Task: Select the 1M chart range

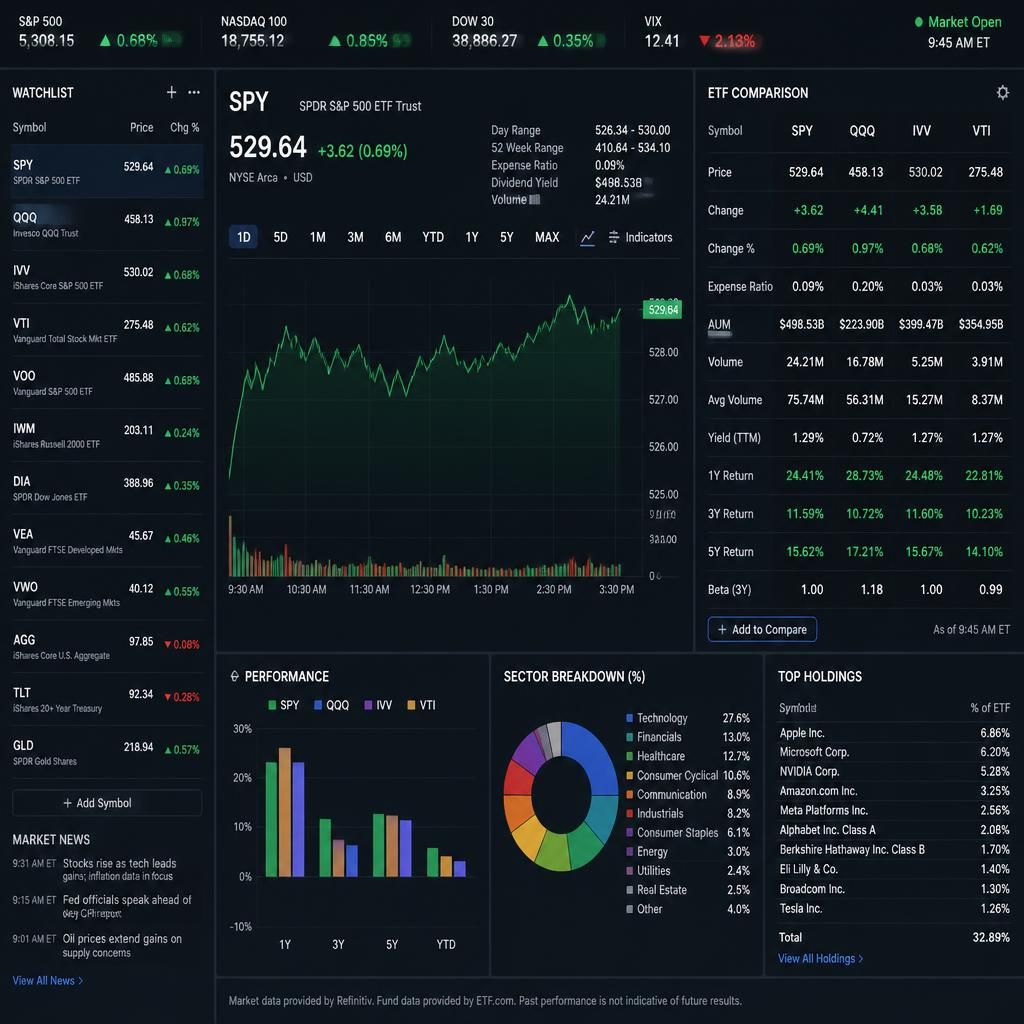Action: [x=317, y=237]
